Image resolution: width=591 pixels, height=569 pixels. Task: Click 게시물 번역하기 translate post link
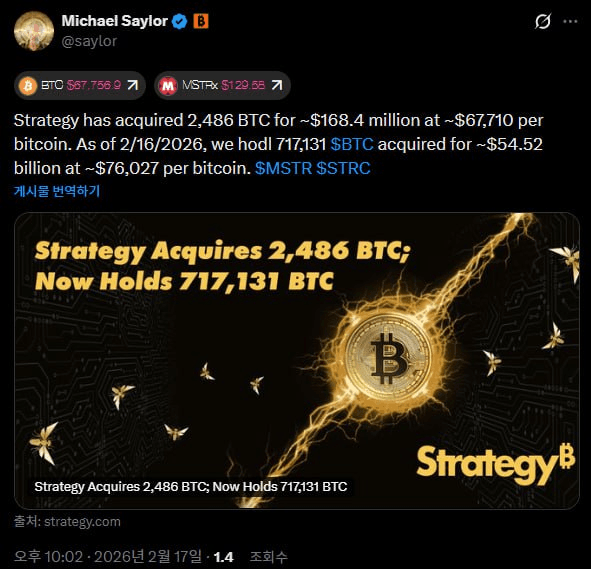pyautogui.click(x=57, y=191)
